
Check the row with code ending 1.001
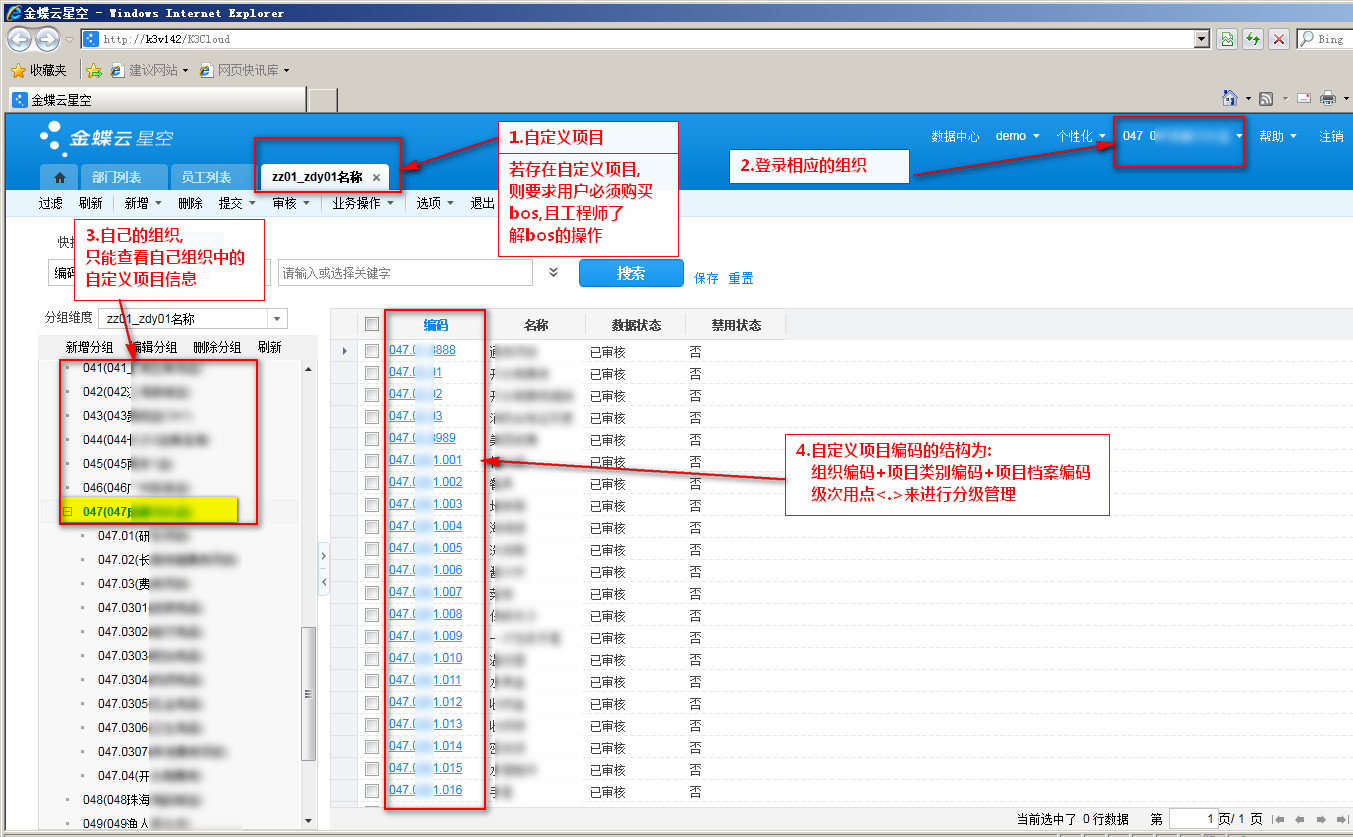point(372,461)
